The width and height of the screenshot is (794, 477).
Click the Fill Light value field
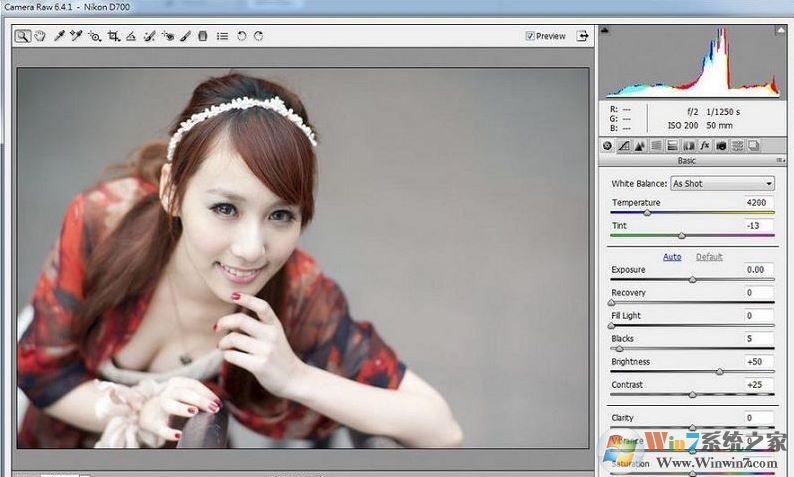759,315
